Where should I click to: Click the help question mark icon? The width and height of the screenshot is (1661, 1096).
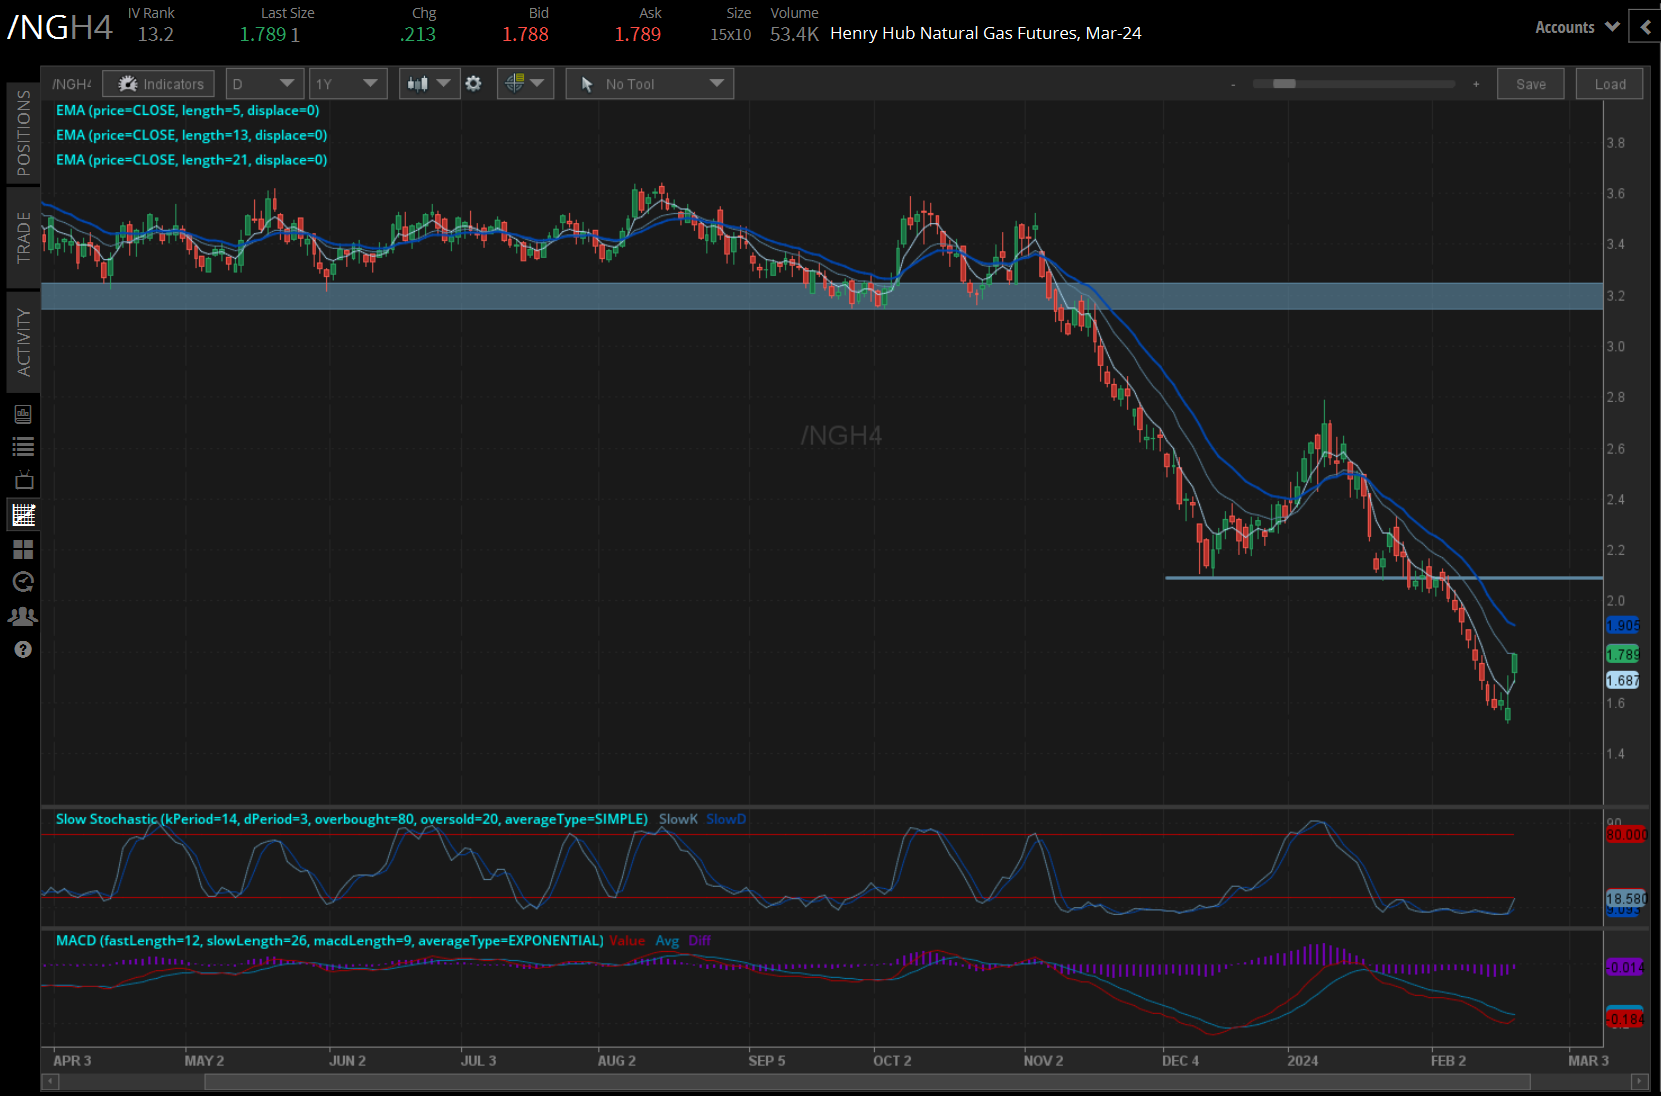click(x=23, y=650)
